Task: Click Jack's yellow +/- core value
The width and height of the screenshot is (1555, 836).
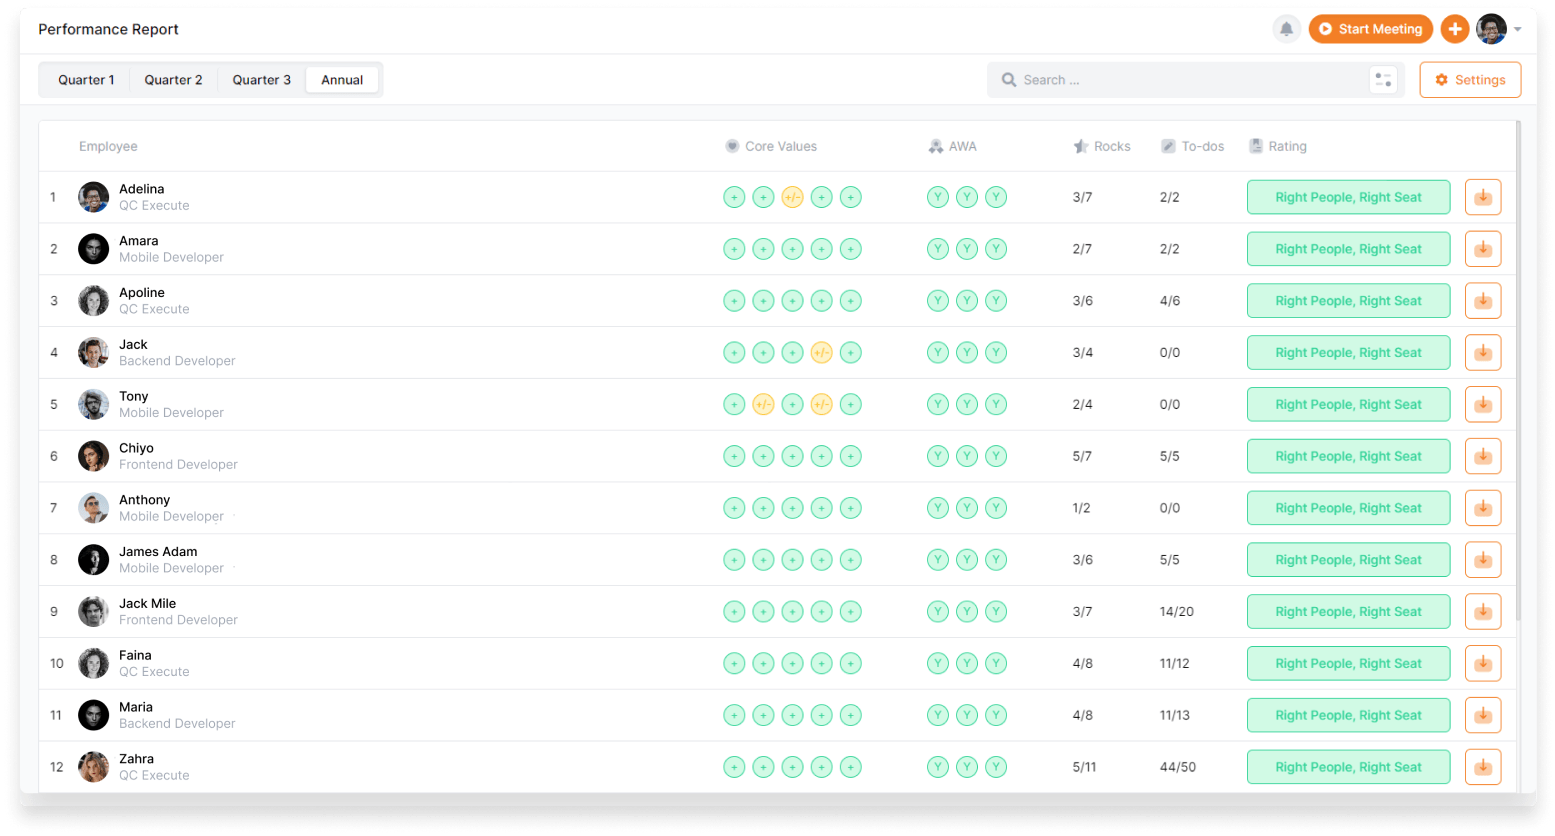Action: (x=821, y=353)
